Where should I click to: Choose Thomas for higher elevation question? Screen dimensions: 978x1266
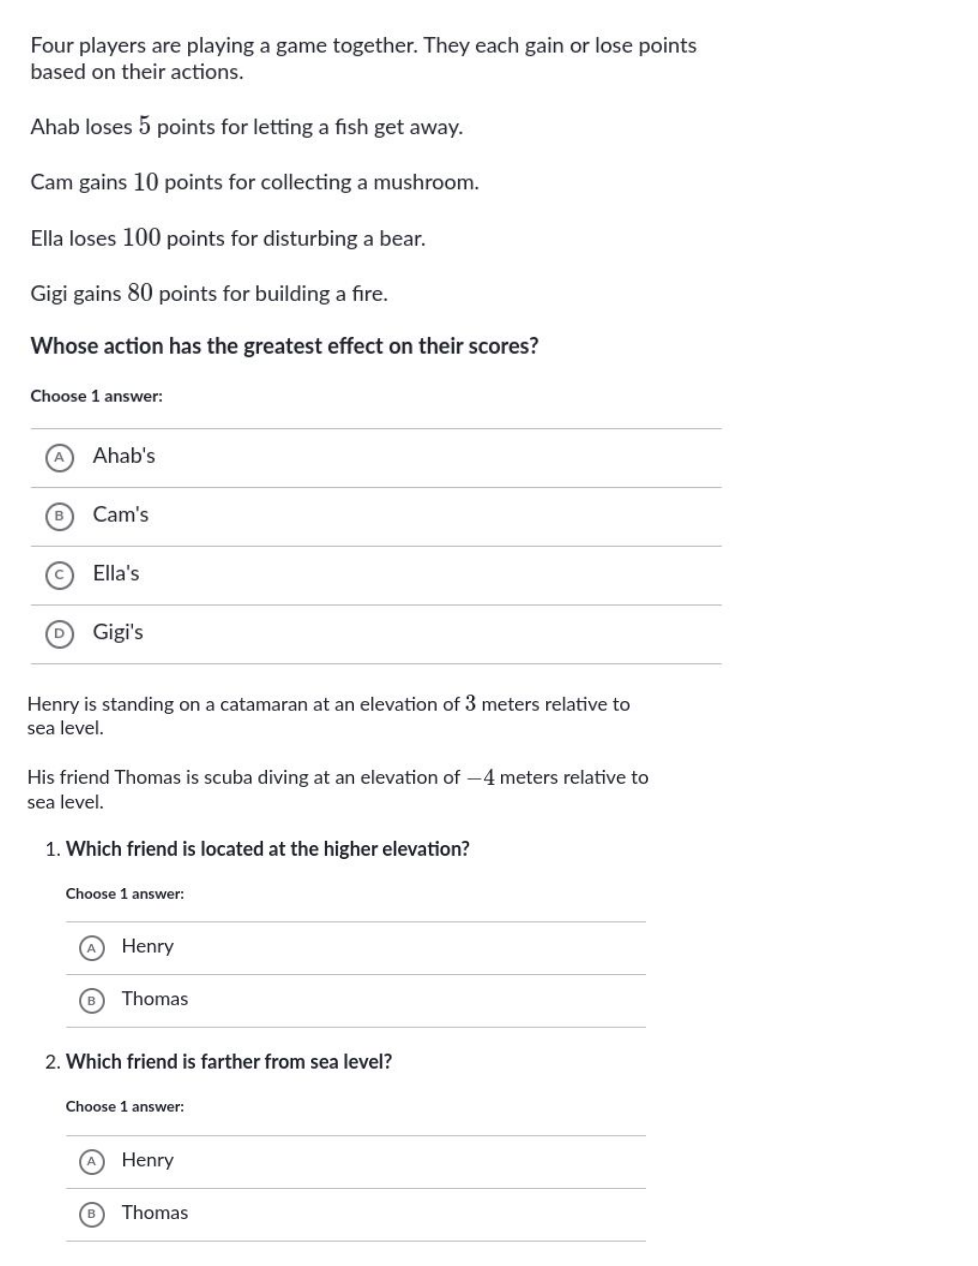tap(91, 1000)
